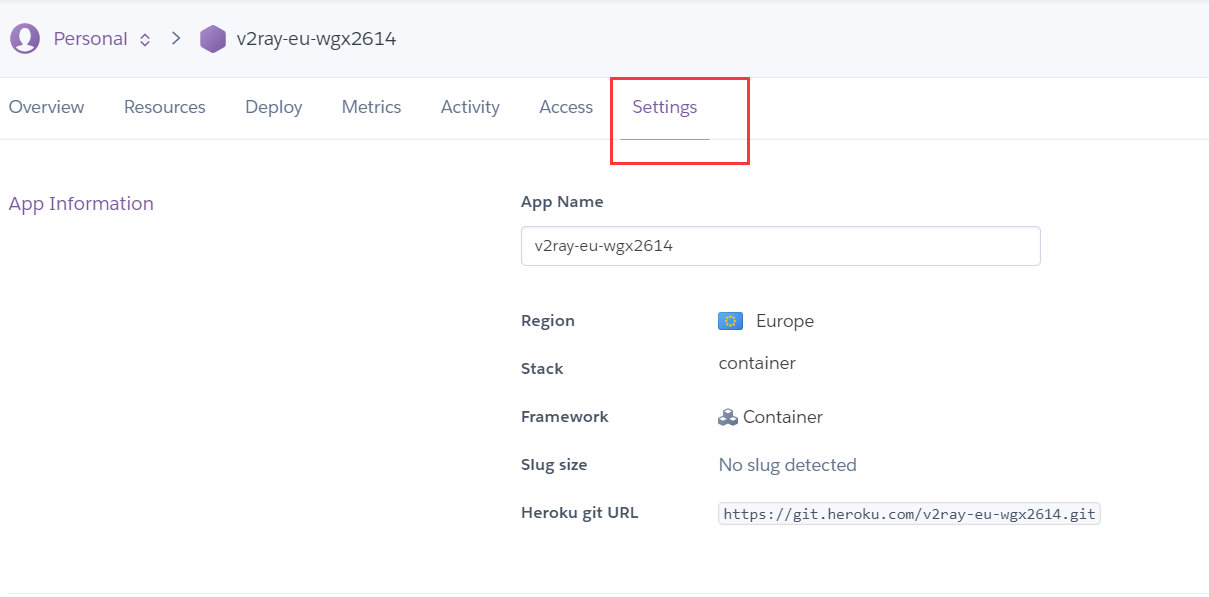The image size is (1209, 597).
Task: Open the v2ray-eu-wgx2614 breadcrumb app link
Action: [316, 39]
